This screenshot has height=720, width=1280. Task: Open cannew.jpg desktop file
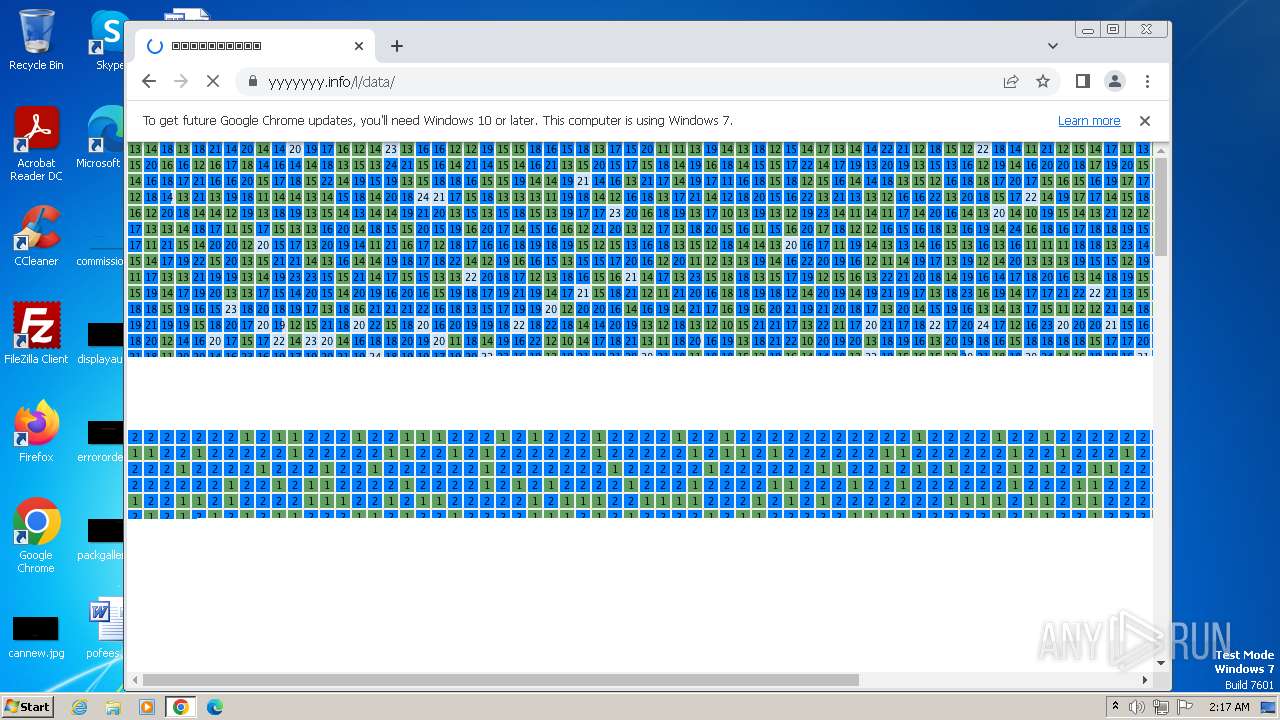(36, 638)
